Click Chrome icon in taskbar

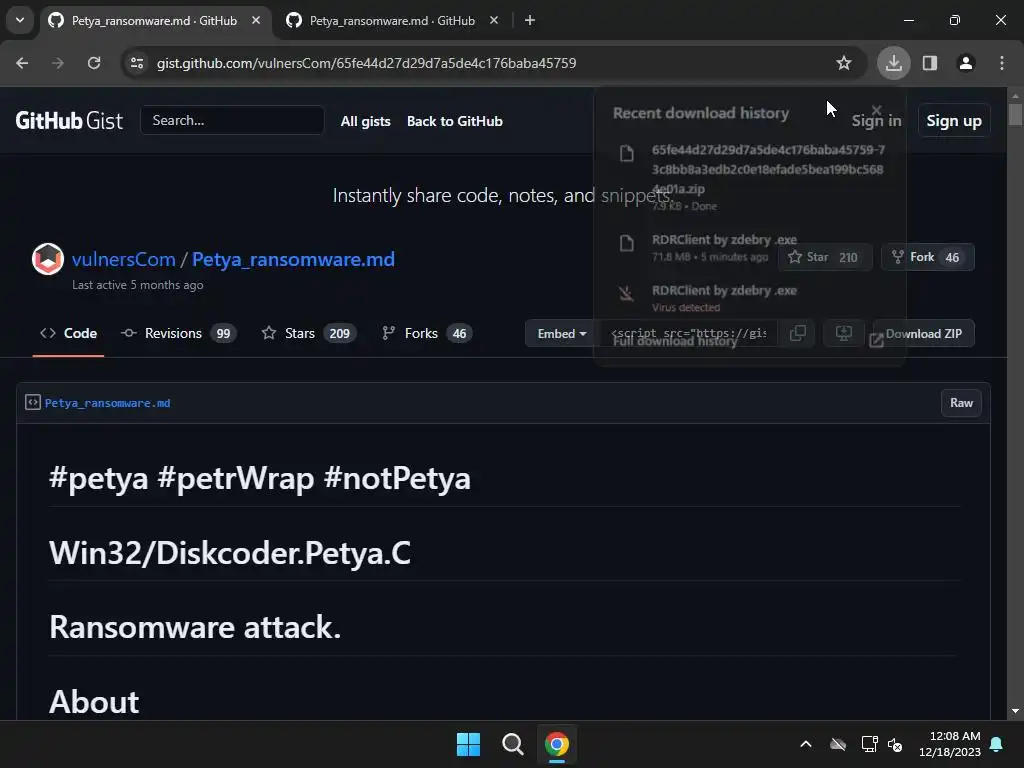557,744
